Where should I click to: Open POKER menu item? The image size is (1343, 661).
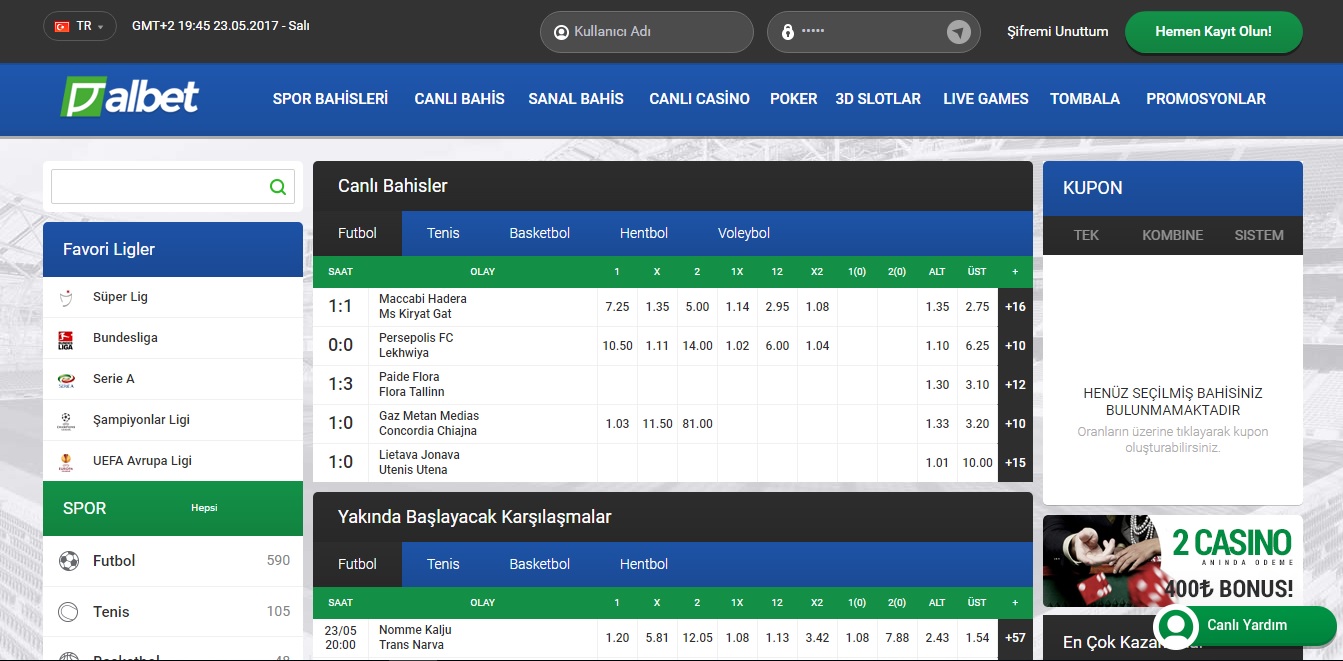(x=794, y=99)
